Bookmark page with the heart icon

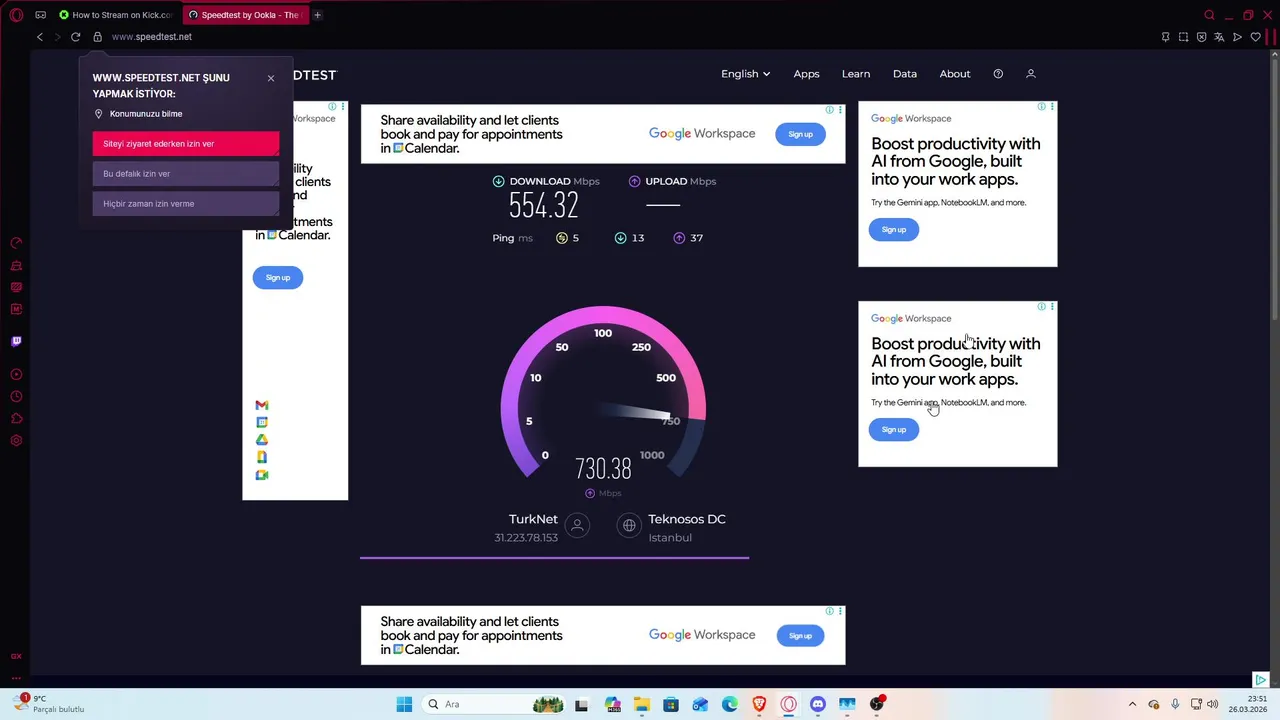[x=1255, y=37]
